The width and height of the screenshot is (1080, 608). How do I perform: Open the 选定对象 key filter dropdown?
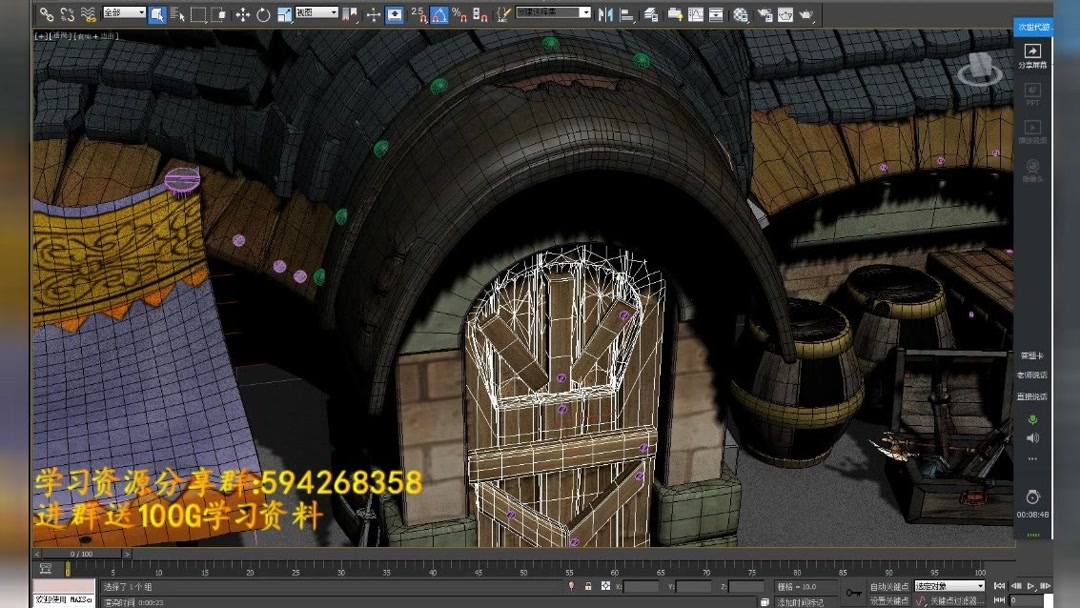tap(950, 585)
